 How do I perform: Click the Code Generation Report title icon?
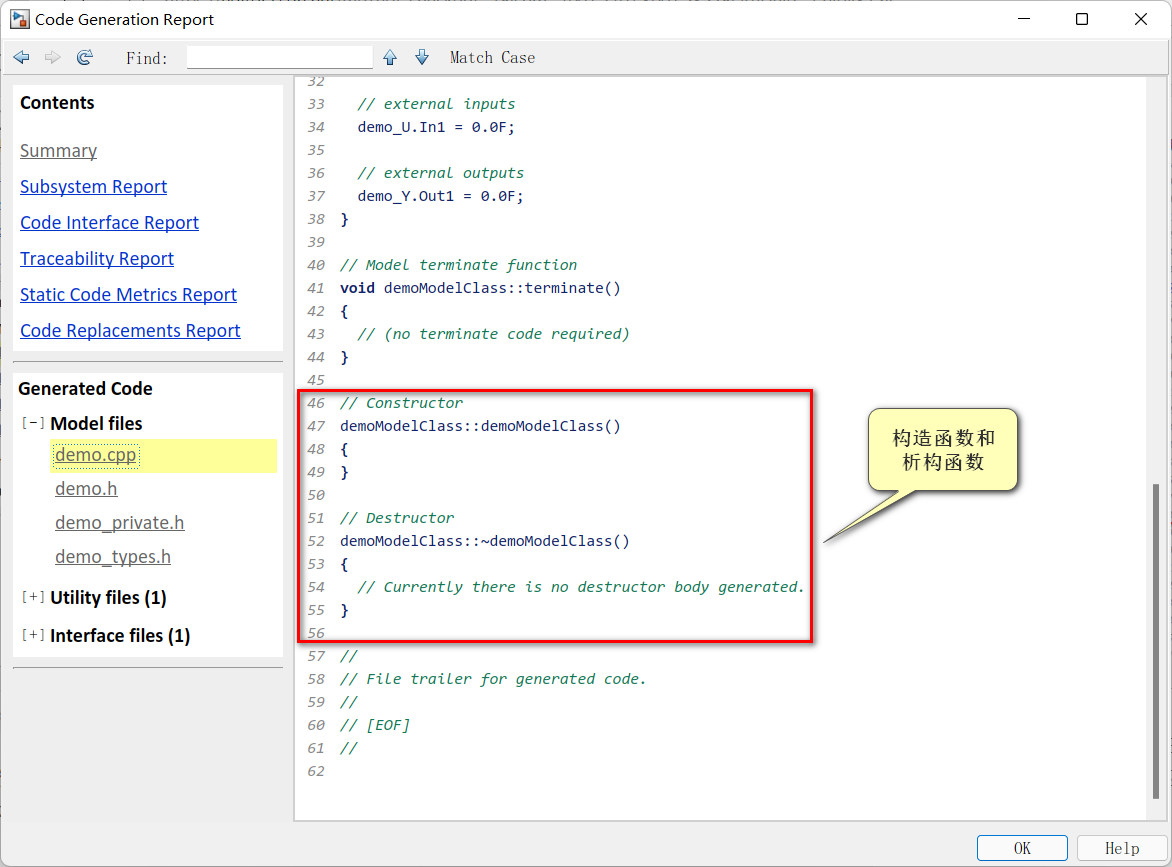[19, 19]
